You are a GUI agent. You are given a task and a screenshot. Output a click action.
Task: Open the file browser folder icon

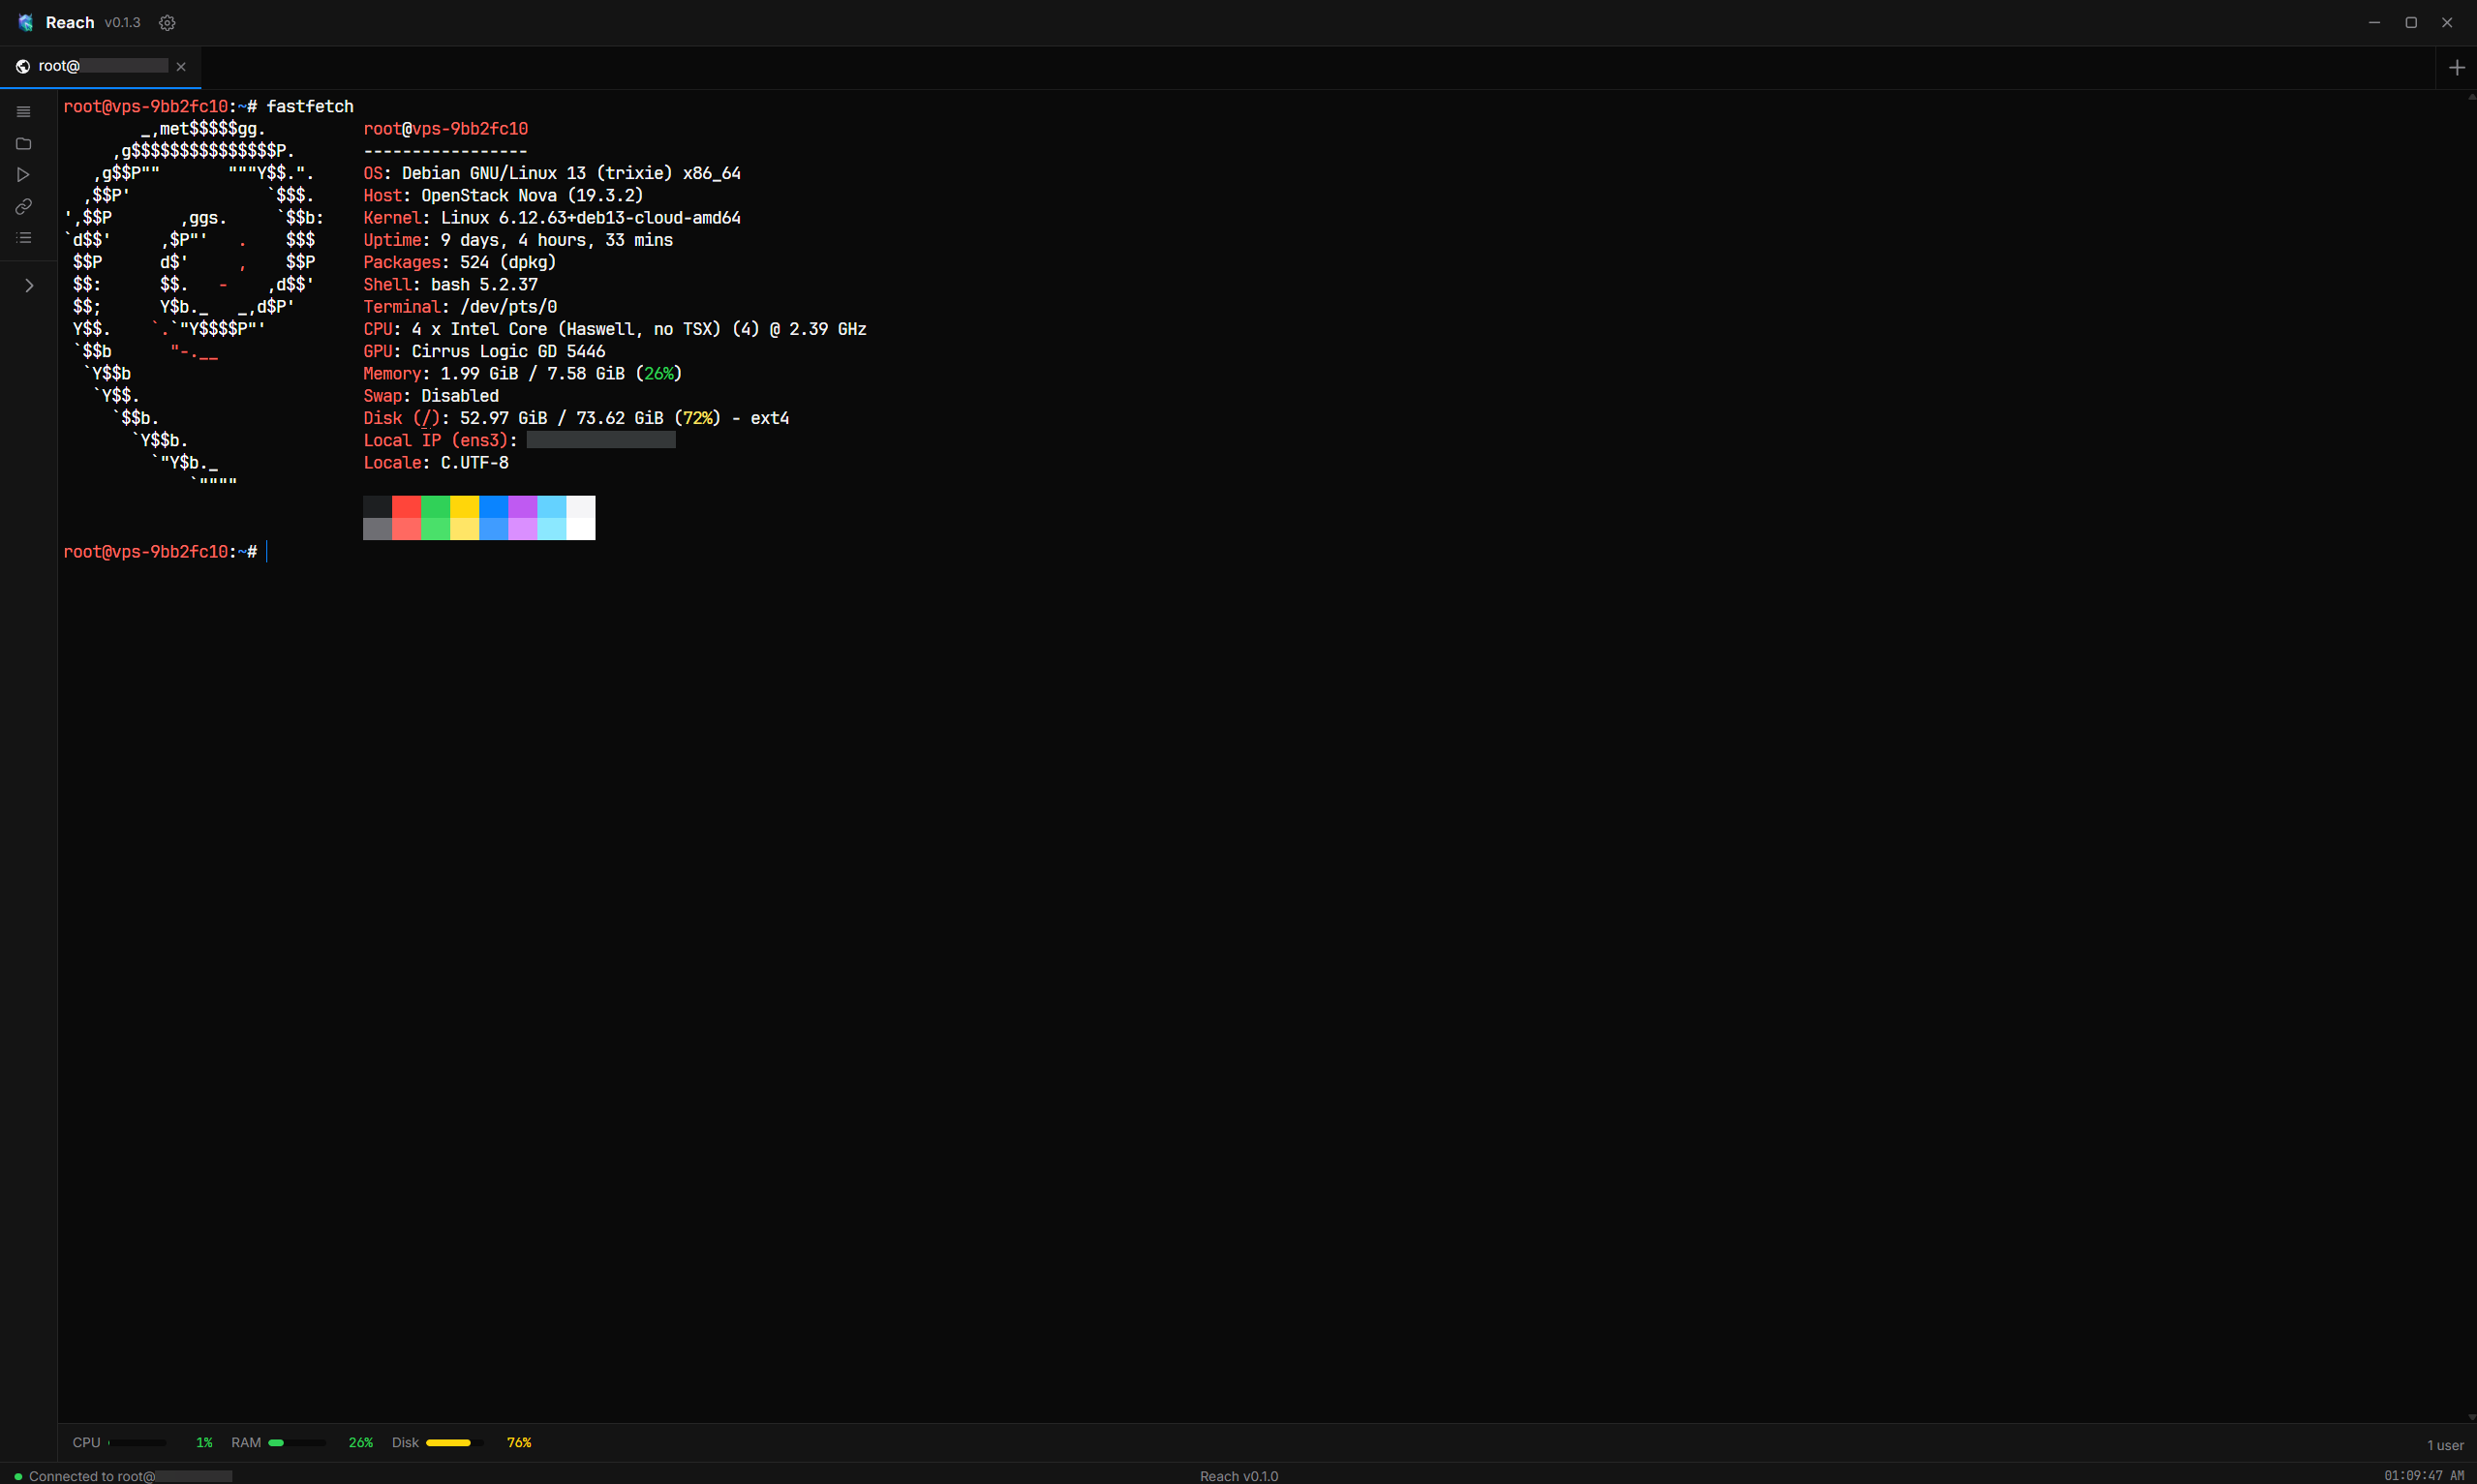pos(23,143)
